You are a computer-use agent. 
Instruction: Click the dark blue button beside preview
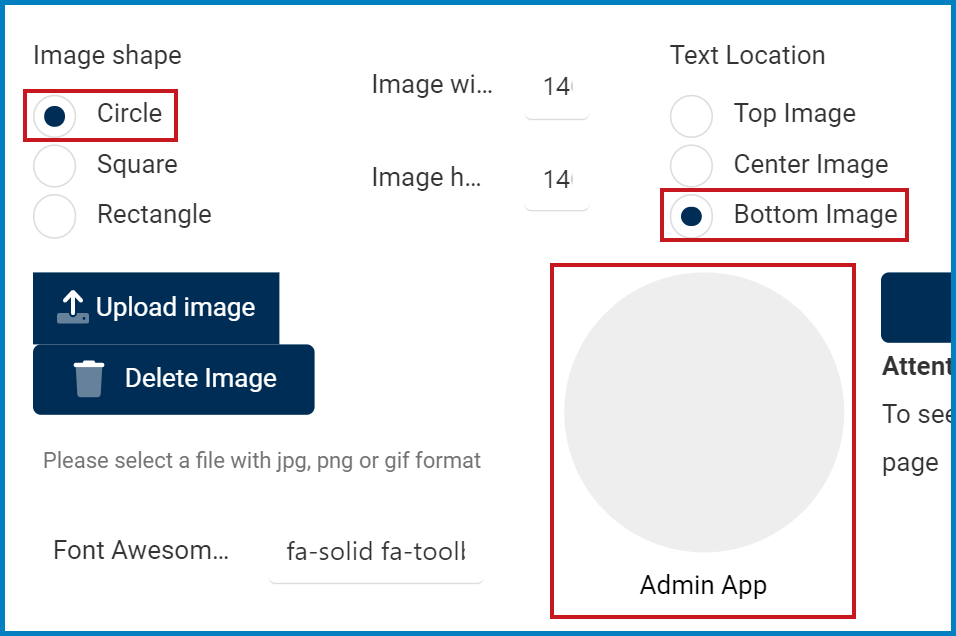(917, 307)
